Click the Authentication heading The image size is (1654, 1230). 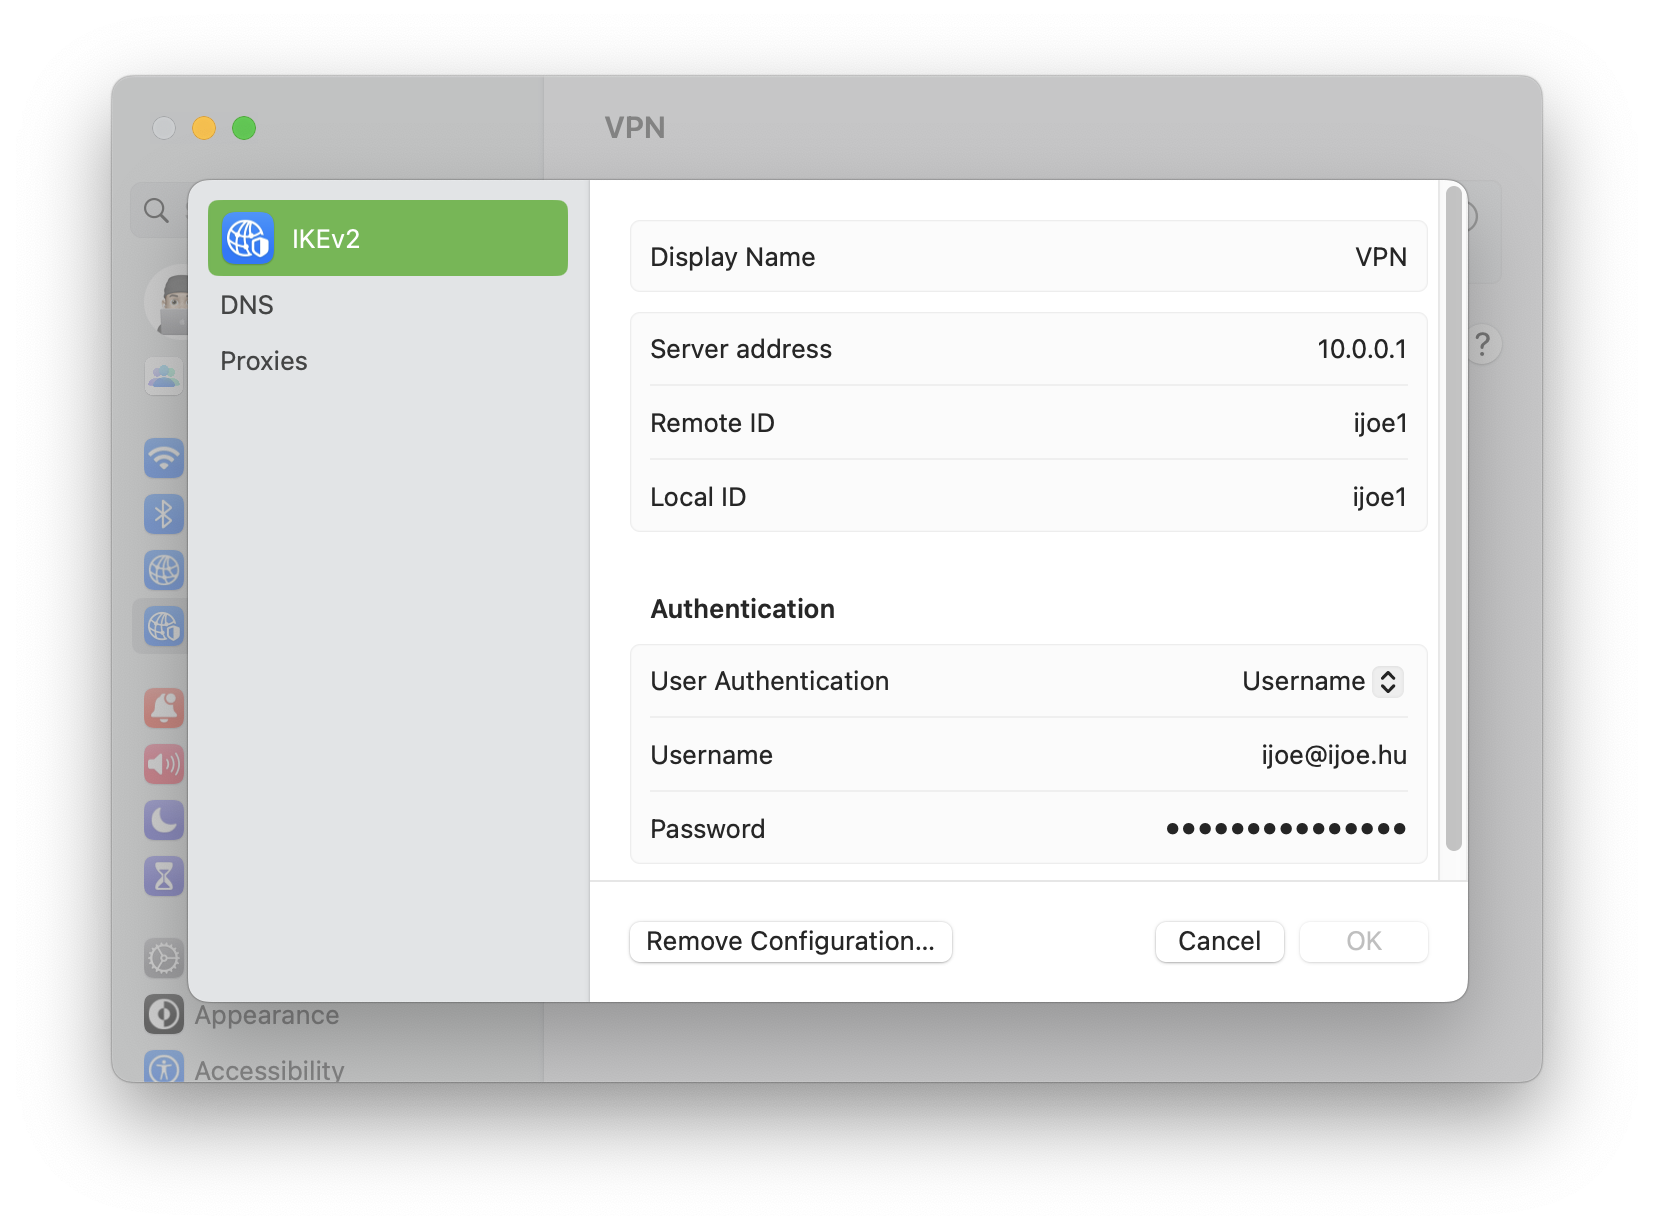[742, 609]
